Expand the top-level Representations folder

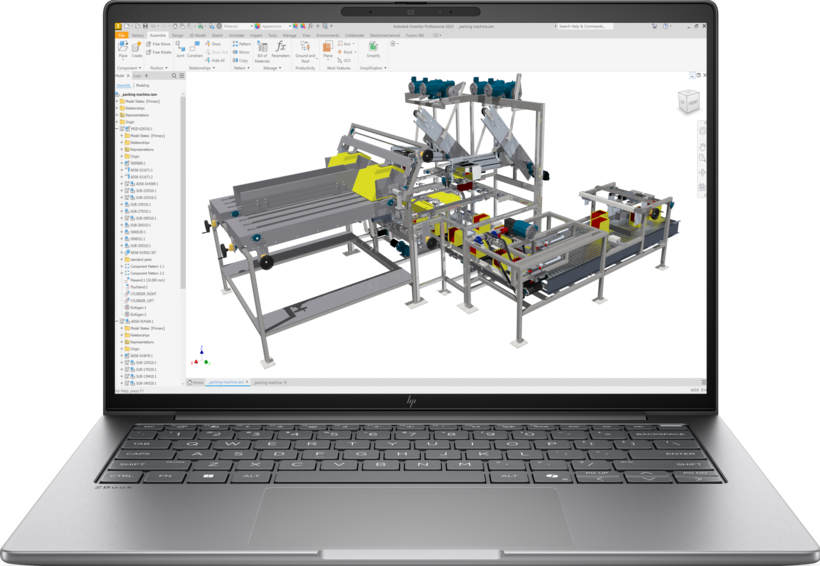117,115
